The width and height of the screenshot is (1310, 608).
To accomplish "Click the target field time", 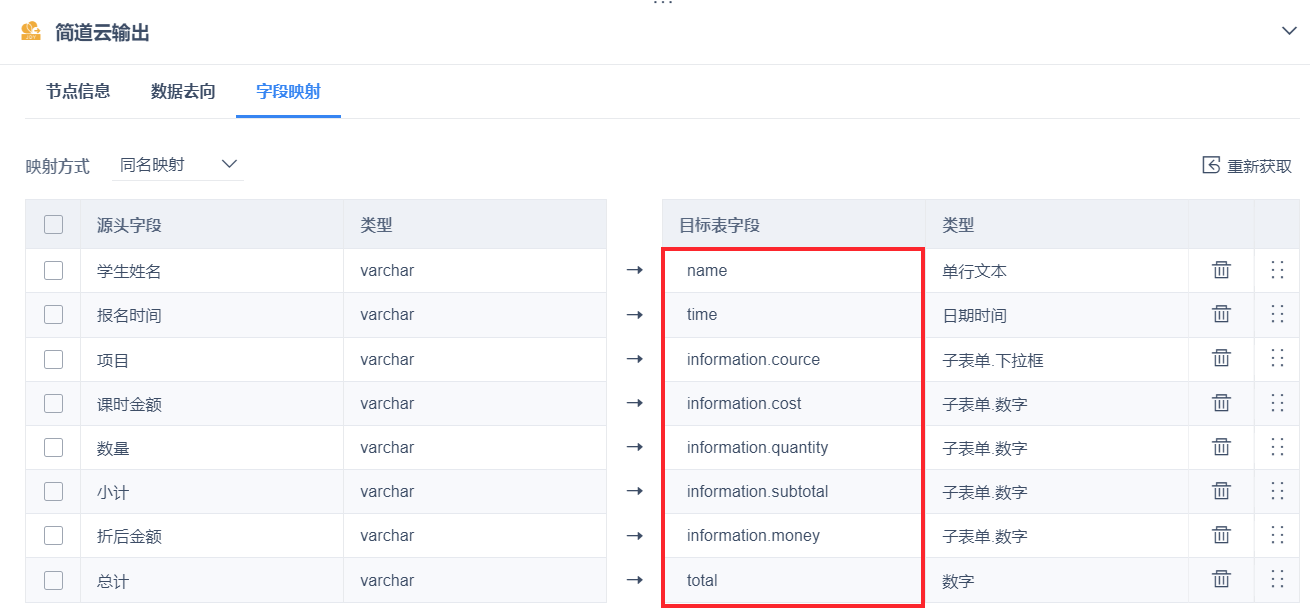I will click(702, 315).
